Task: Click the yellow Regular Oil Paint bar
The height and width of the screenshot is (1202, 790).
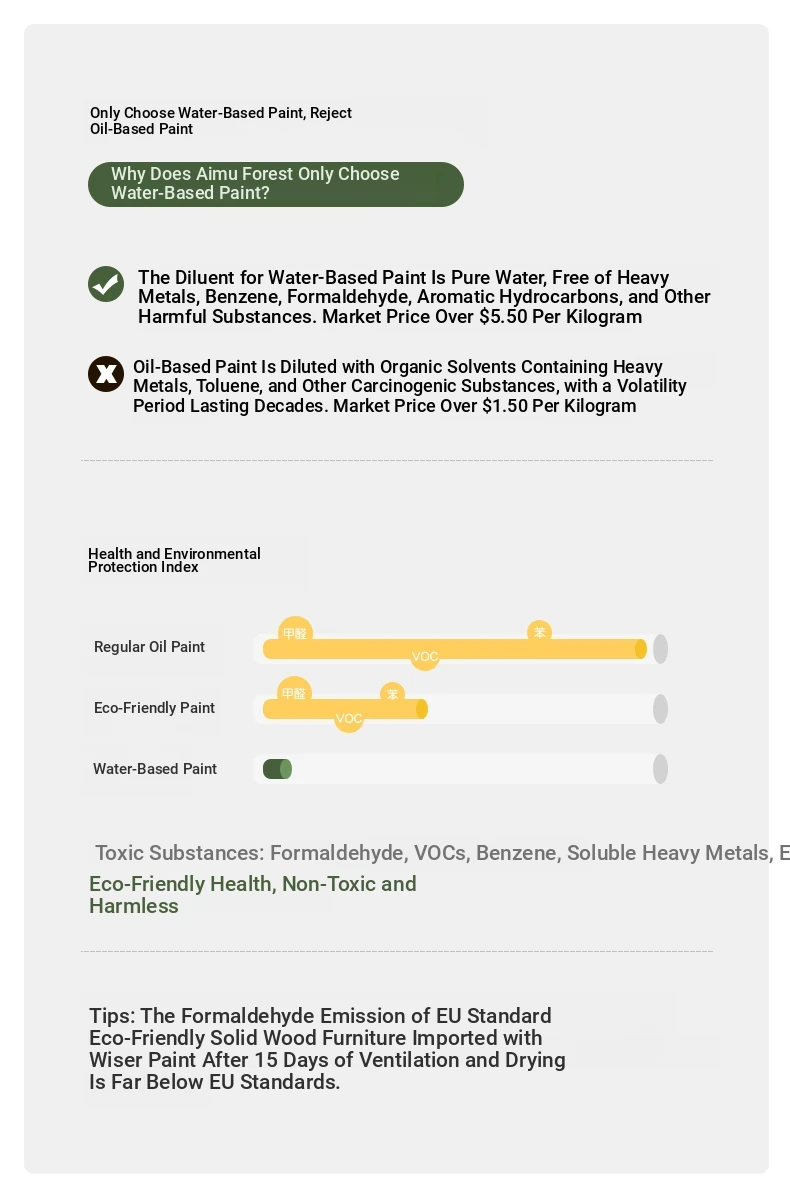Action: (455, 649)
